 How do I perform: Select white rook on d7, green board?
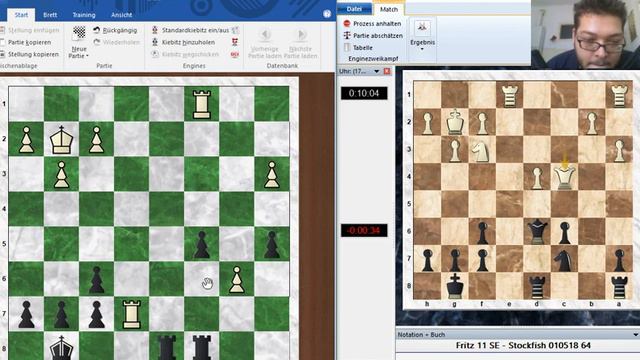click(x=131, y=314)
